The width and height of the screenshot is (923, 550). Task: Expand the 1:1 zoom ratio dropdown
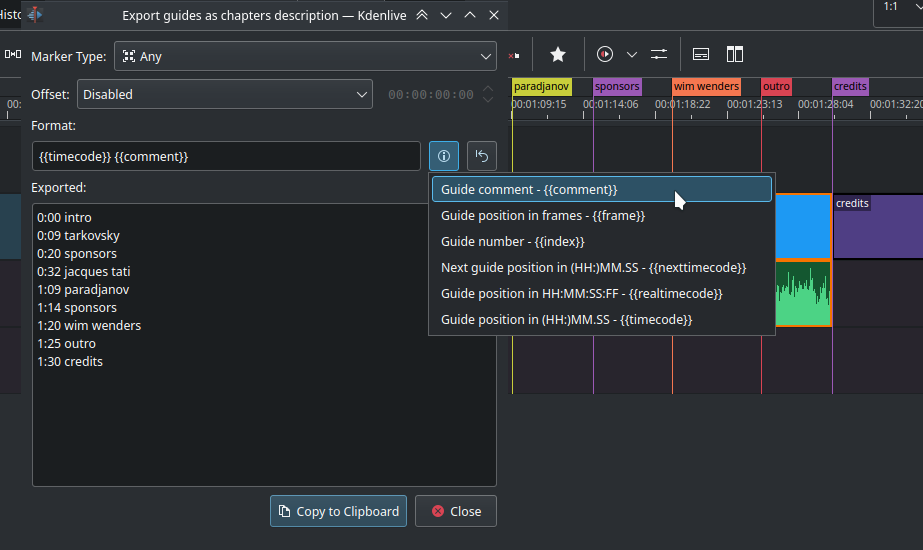coord(898,10)
